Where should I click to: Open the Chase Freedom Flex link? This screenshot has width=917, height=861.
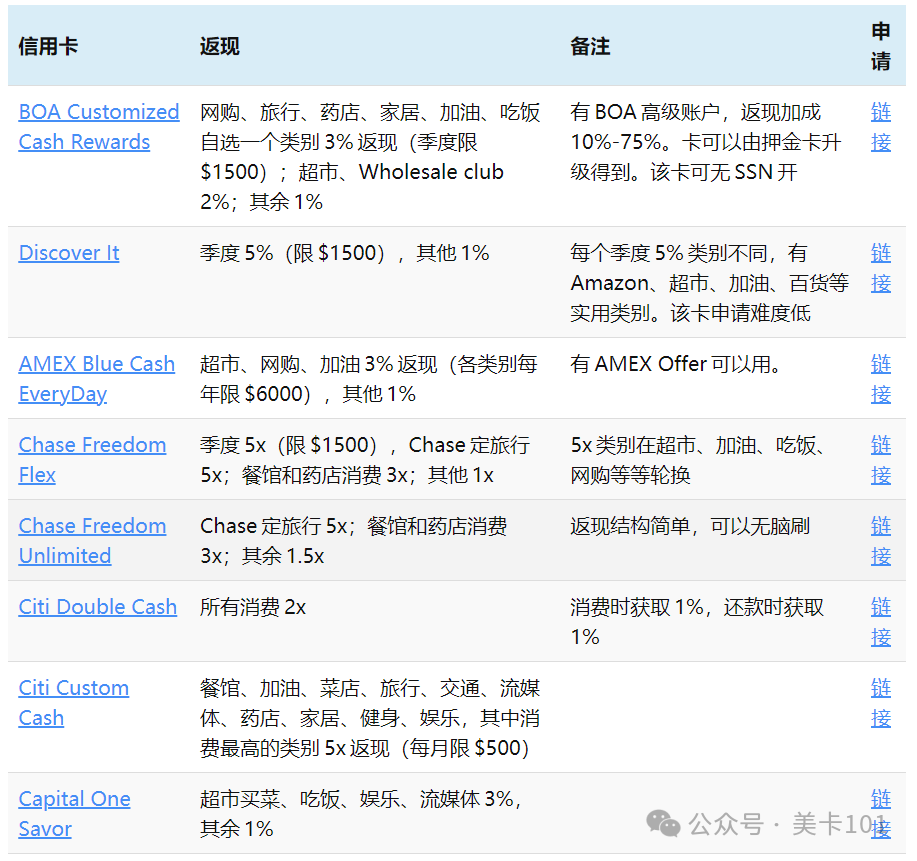[92, 460]
